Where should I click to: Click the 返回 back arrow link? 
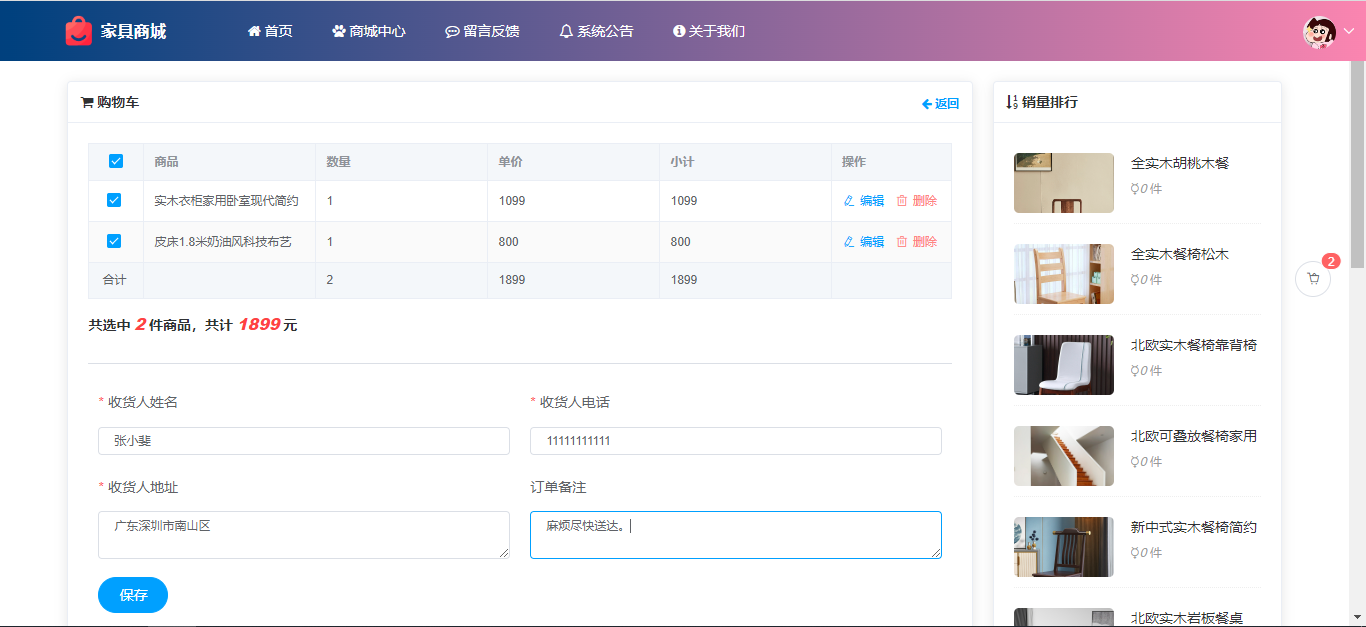coord(940,103)
